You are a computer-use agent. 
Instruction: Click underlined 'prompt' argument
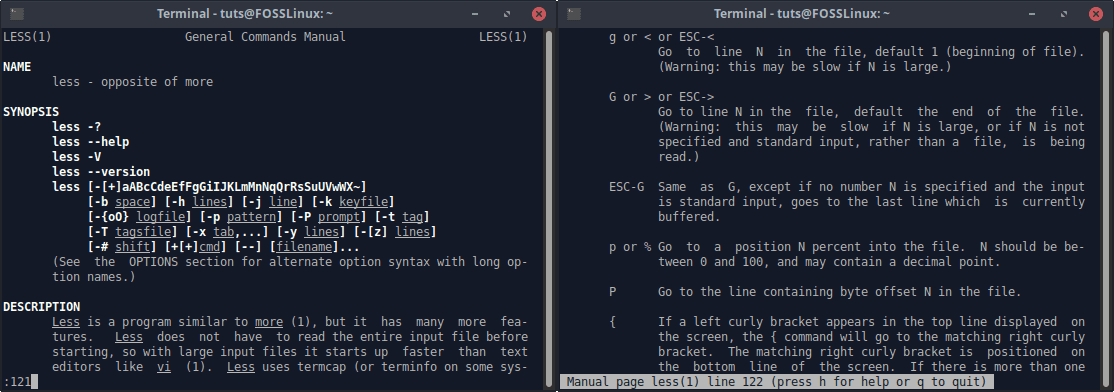[339, 217]
